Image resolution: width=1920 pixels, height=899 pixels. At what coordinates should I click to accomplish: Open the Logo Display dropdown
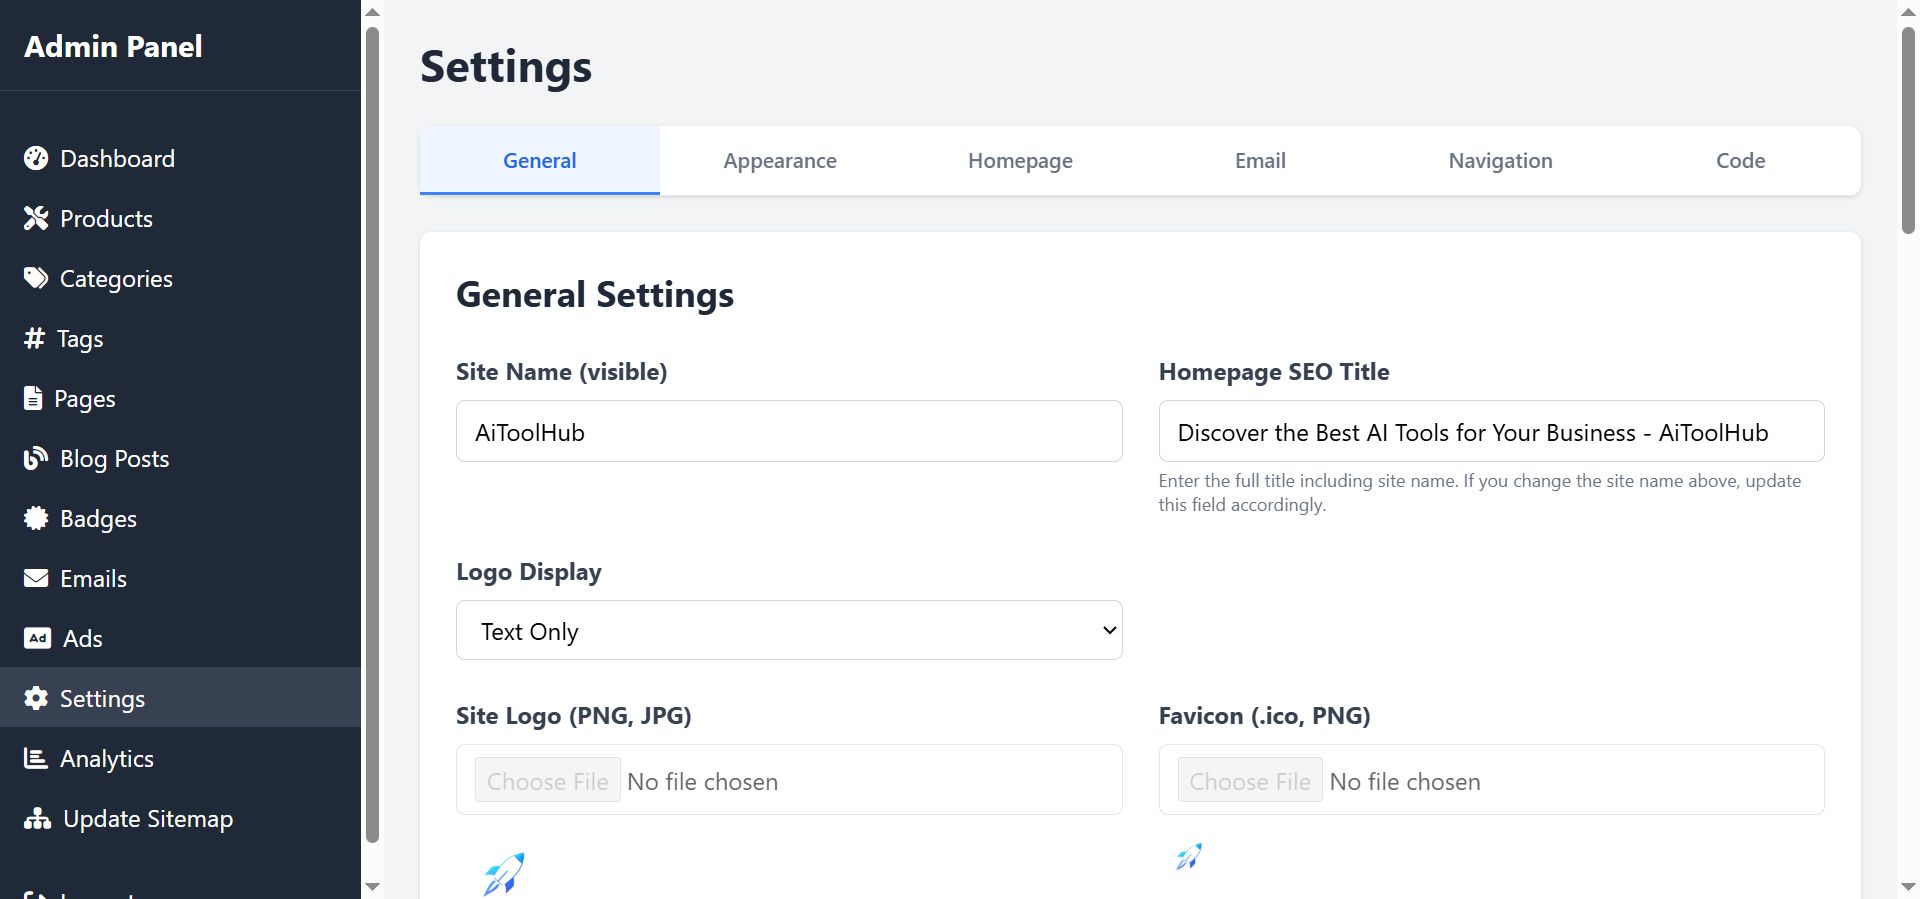[x=789, y=630]
